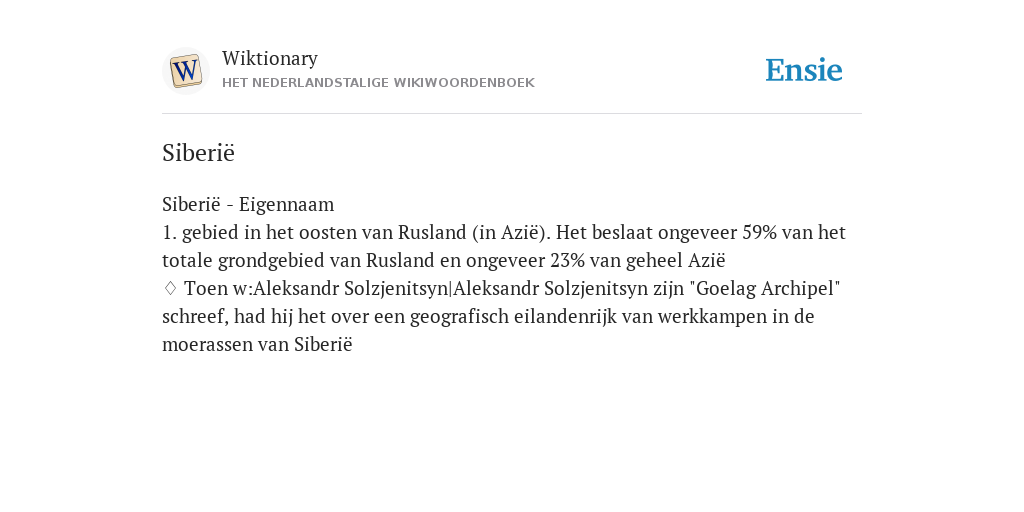Click the 'Siberië - Eigennaam' line
This screenshot has height=512, width=1024.
[x=248, y=204]
